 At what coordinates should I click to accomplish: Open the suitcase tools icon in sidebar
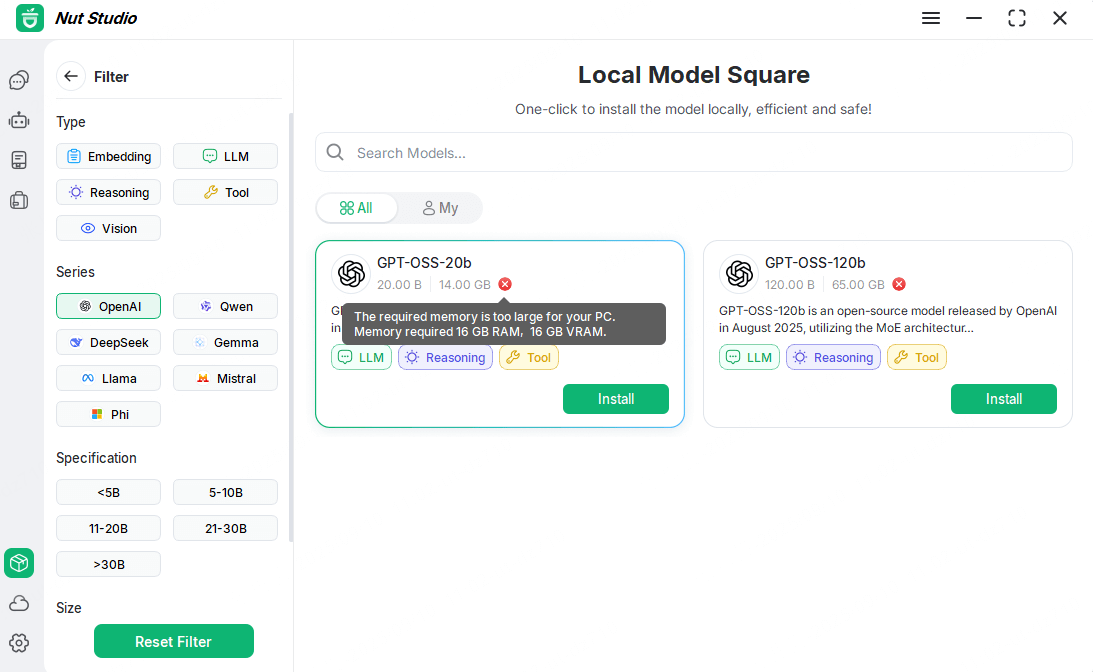point(19,201)
